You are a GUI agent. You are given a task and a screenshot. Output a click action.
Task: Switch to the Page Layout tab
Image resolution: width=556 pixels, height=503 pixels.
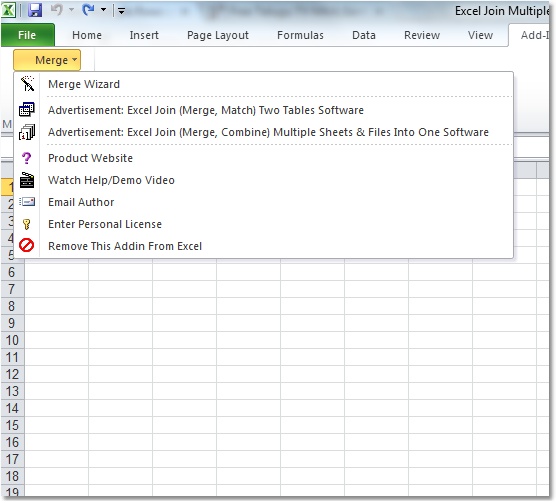[x=218, y=35]
